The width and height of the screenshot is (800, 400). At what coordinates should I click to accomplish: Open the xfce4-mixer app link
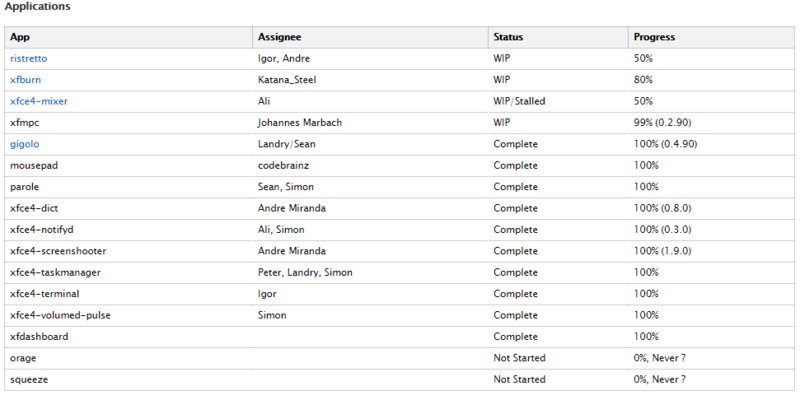point(38,101)
